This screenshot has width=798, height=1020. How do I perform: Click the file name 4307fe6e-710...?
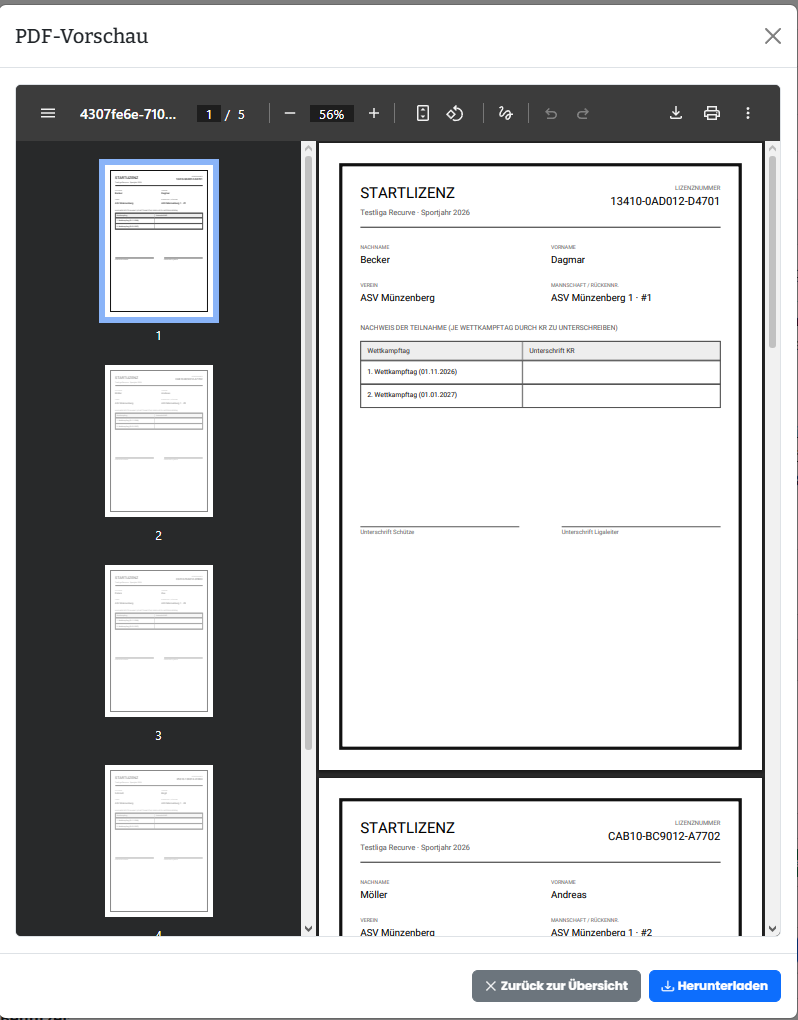click(127, 114)
